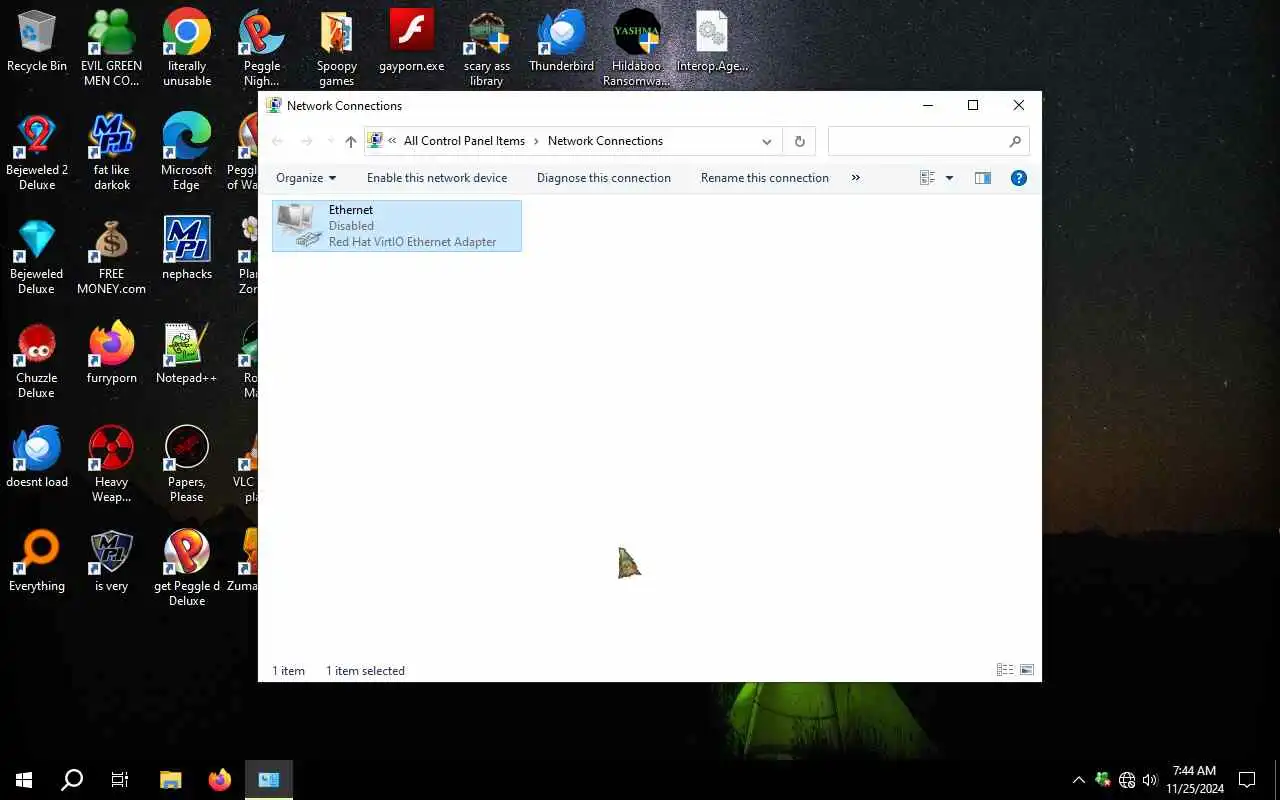Go up one folder level
This screenshot has height=800, width=1280.
tap(351, 142)
